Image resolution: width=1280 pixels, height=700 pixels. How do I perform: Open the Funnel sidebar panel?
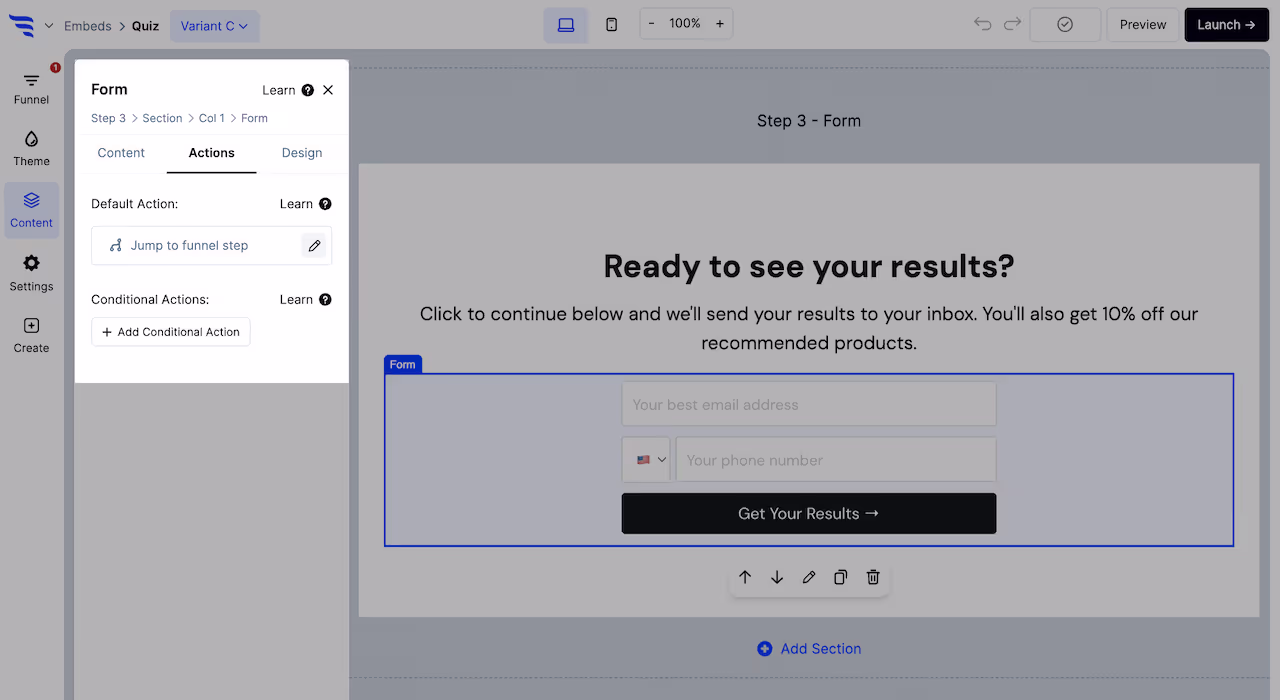tap(31, 88)
